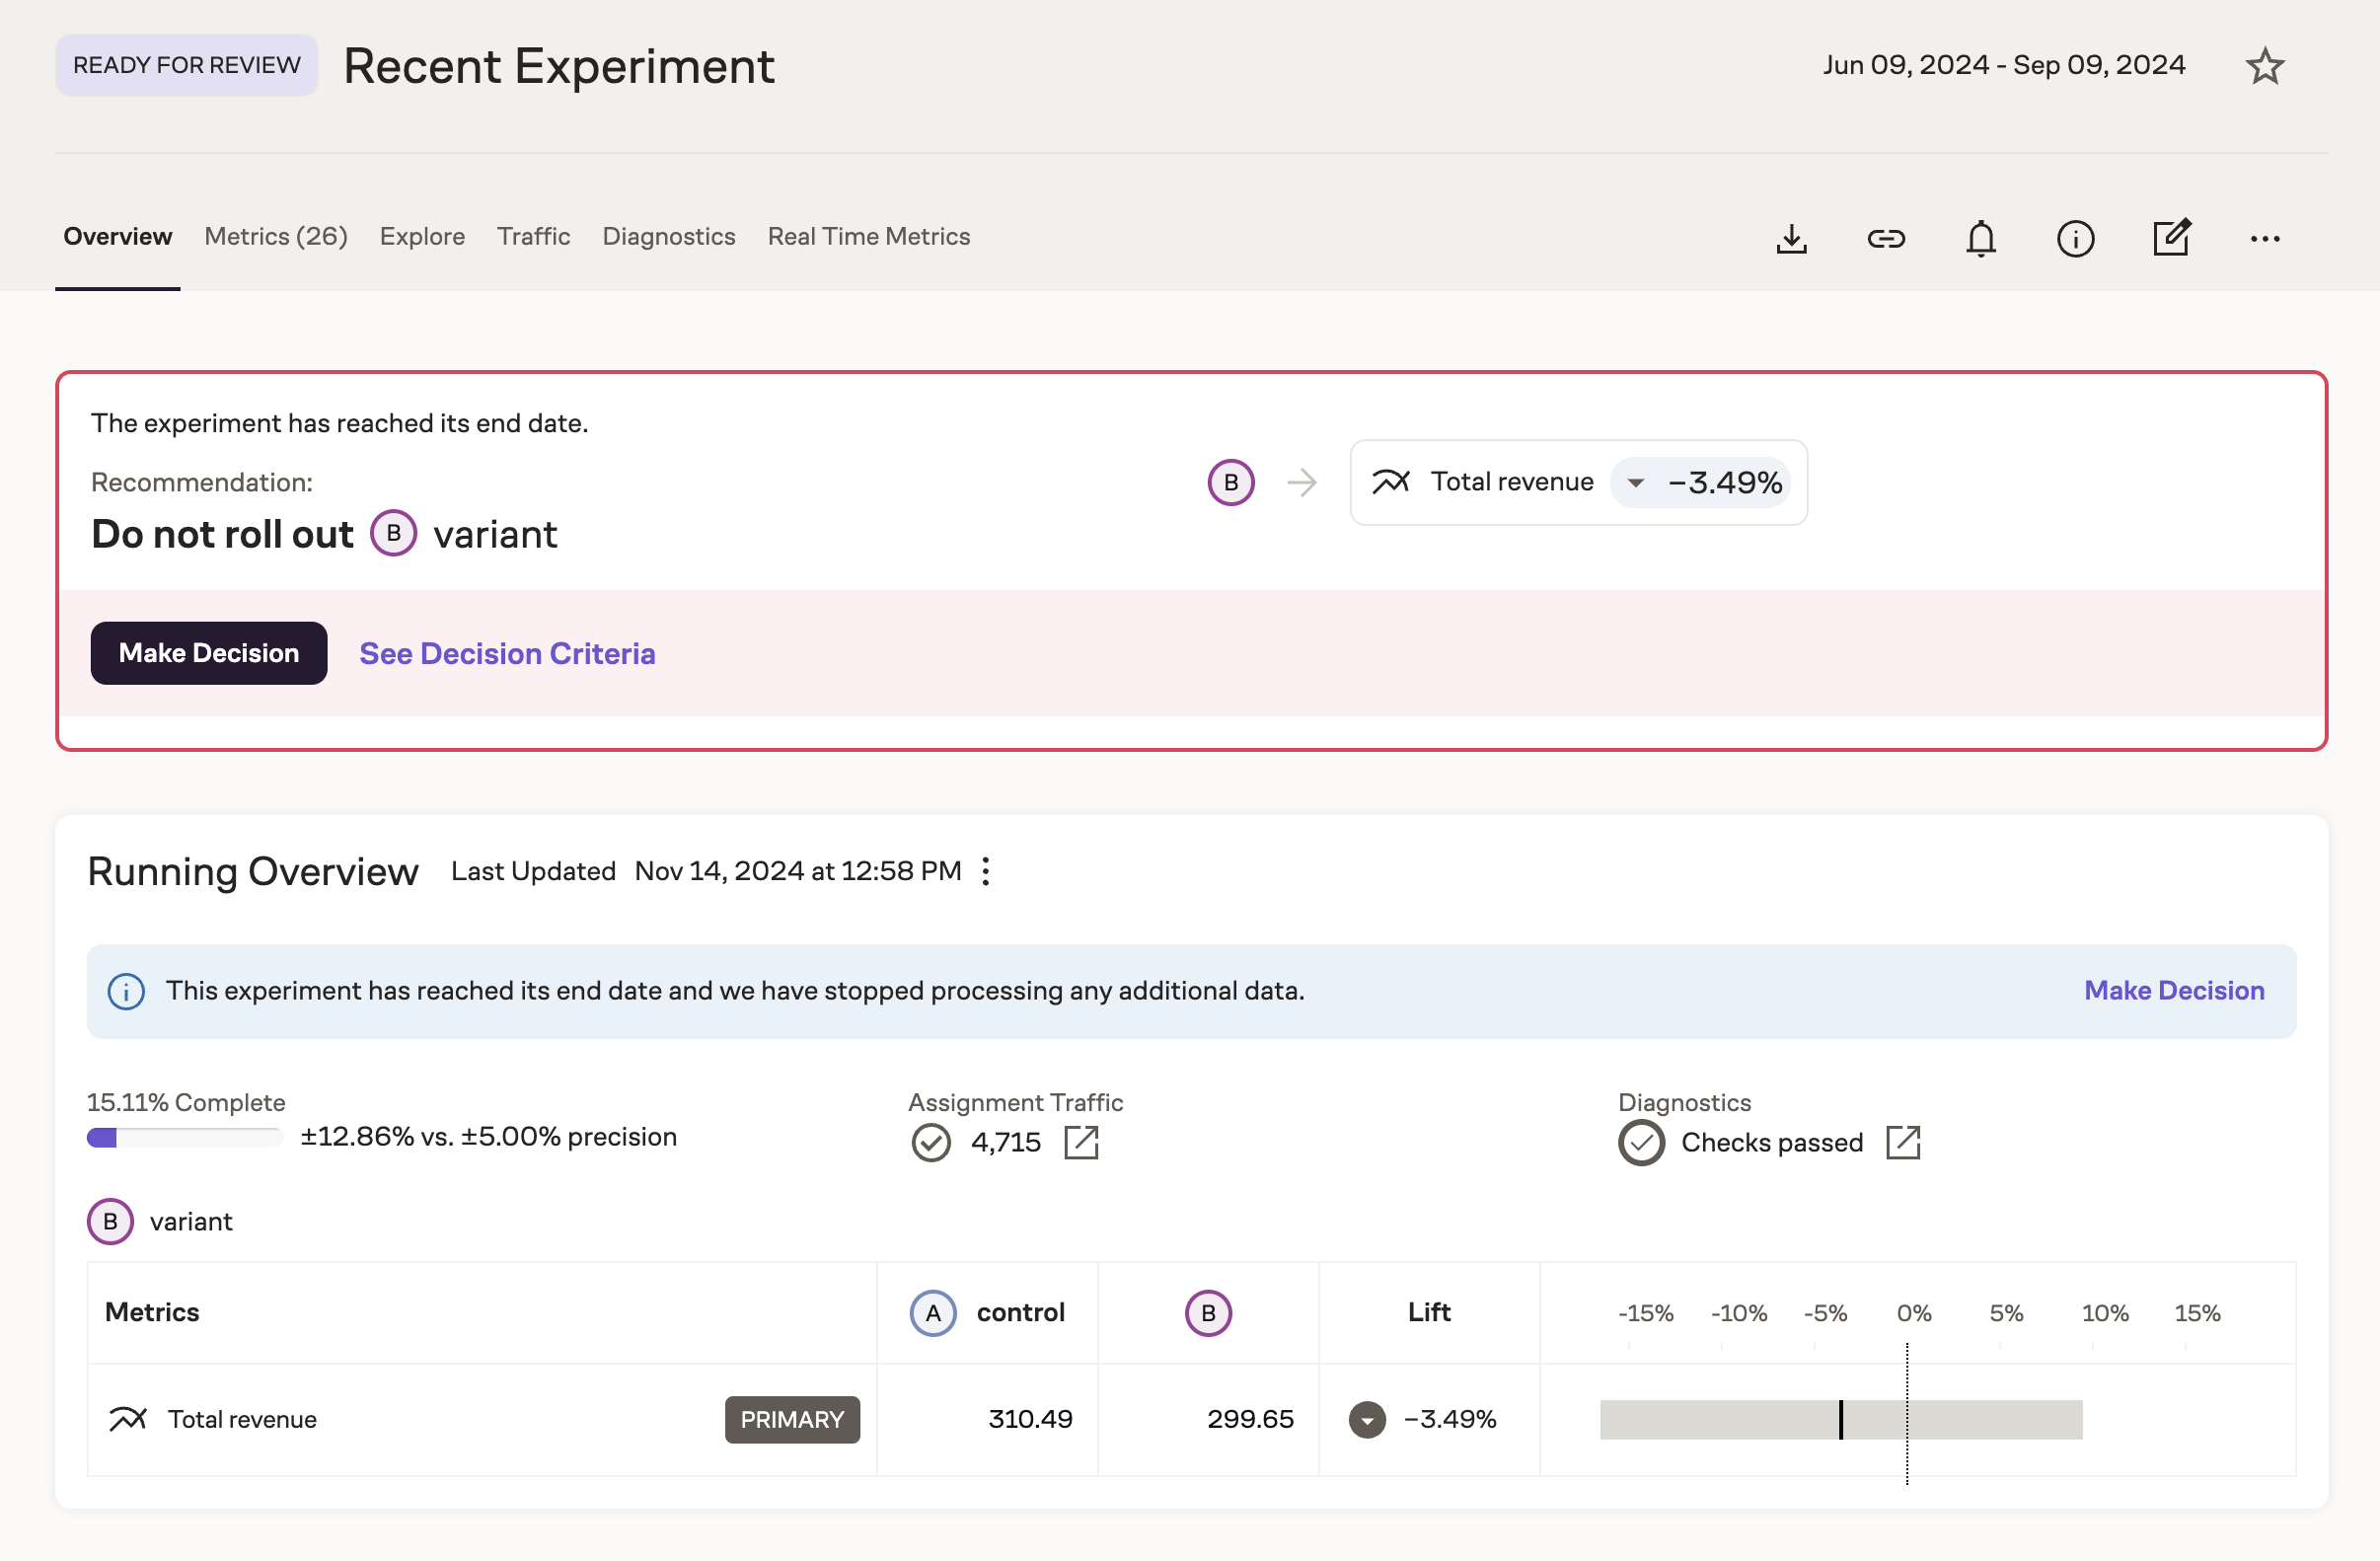Click the external link icon next to Diagnostics

1904,1143
